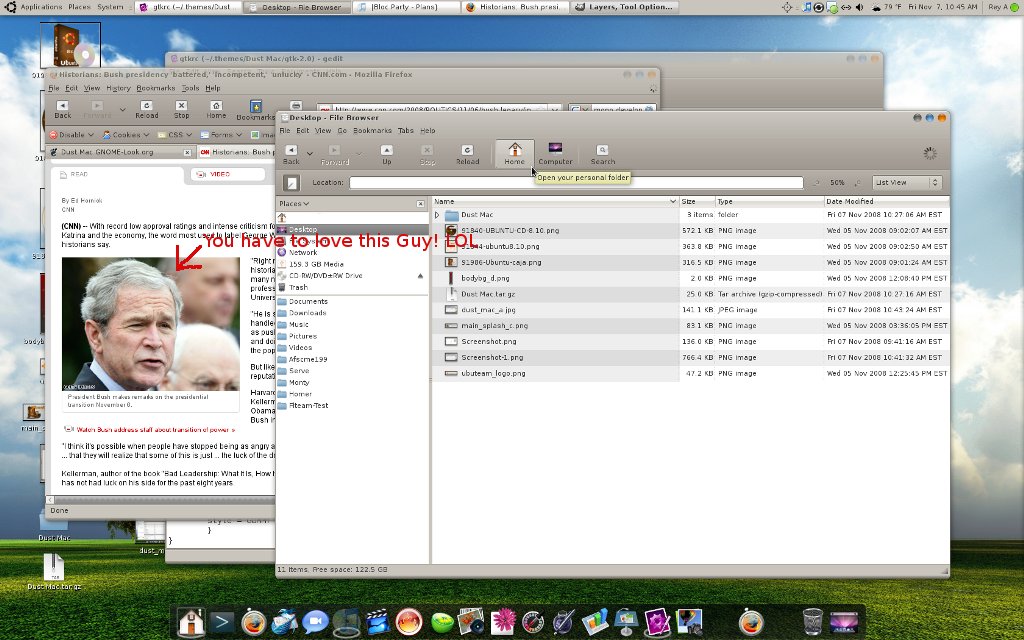Click the Stop button in Firefox
This screenshot has height=640, width=1024.
[x=182, y=110]
